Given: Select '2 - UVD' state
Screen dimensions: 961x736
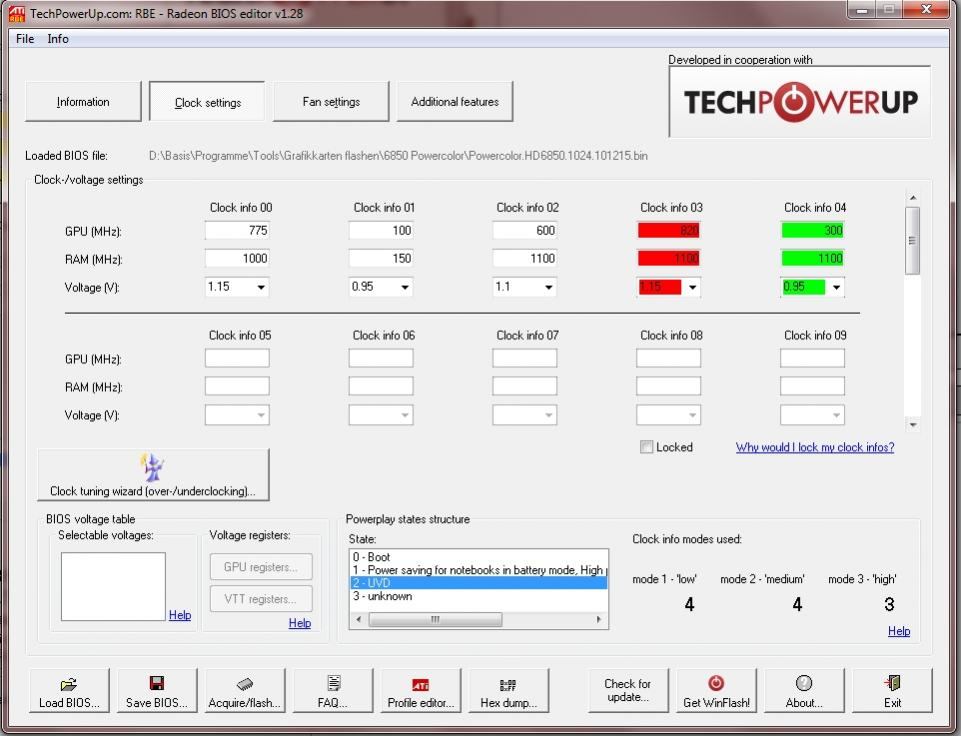Looking at the screenshot, I should click(x=479, y=583).
